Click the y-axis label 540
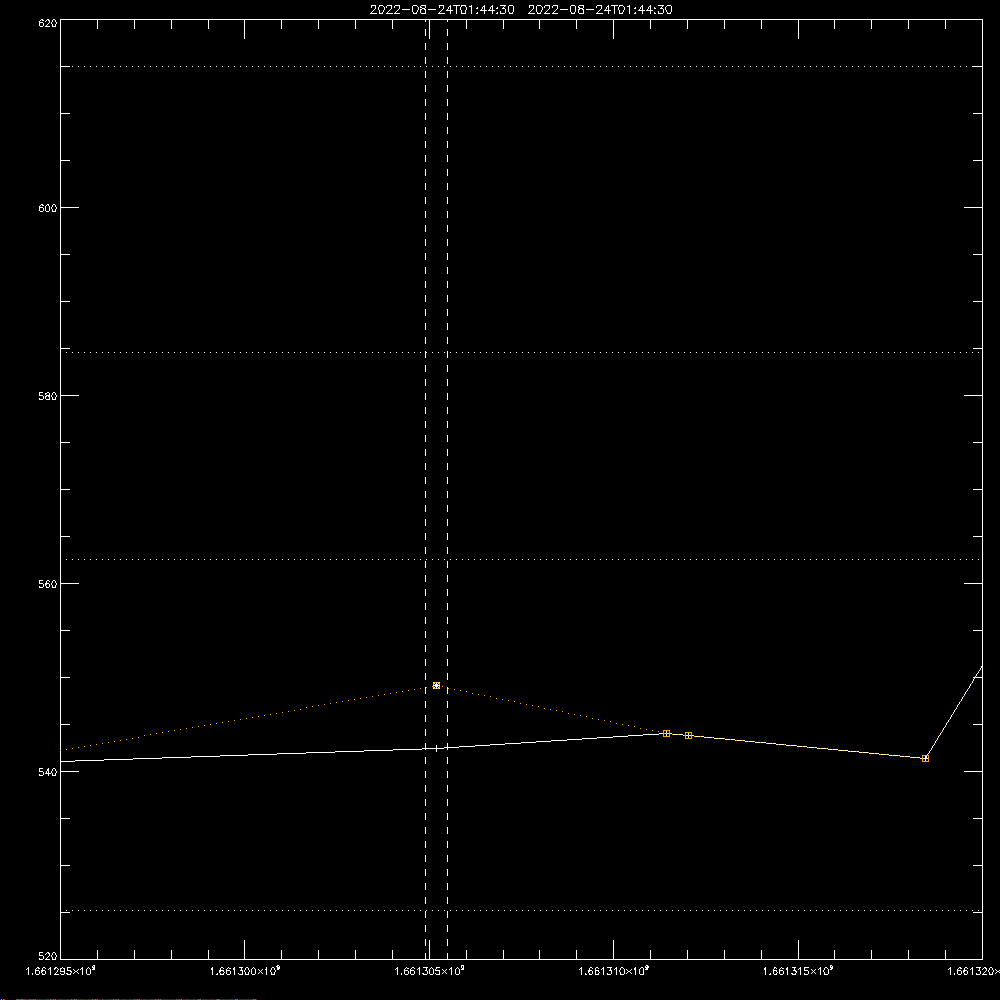Screen dimensions: 1000x1000 click(x=48, y=772)
